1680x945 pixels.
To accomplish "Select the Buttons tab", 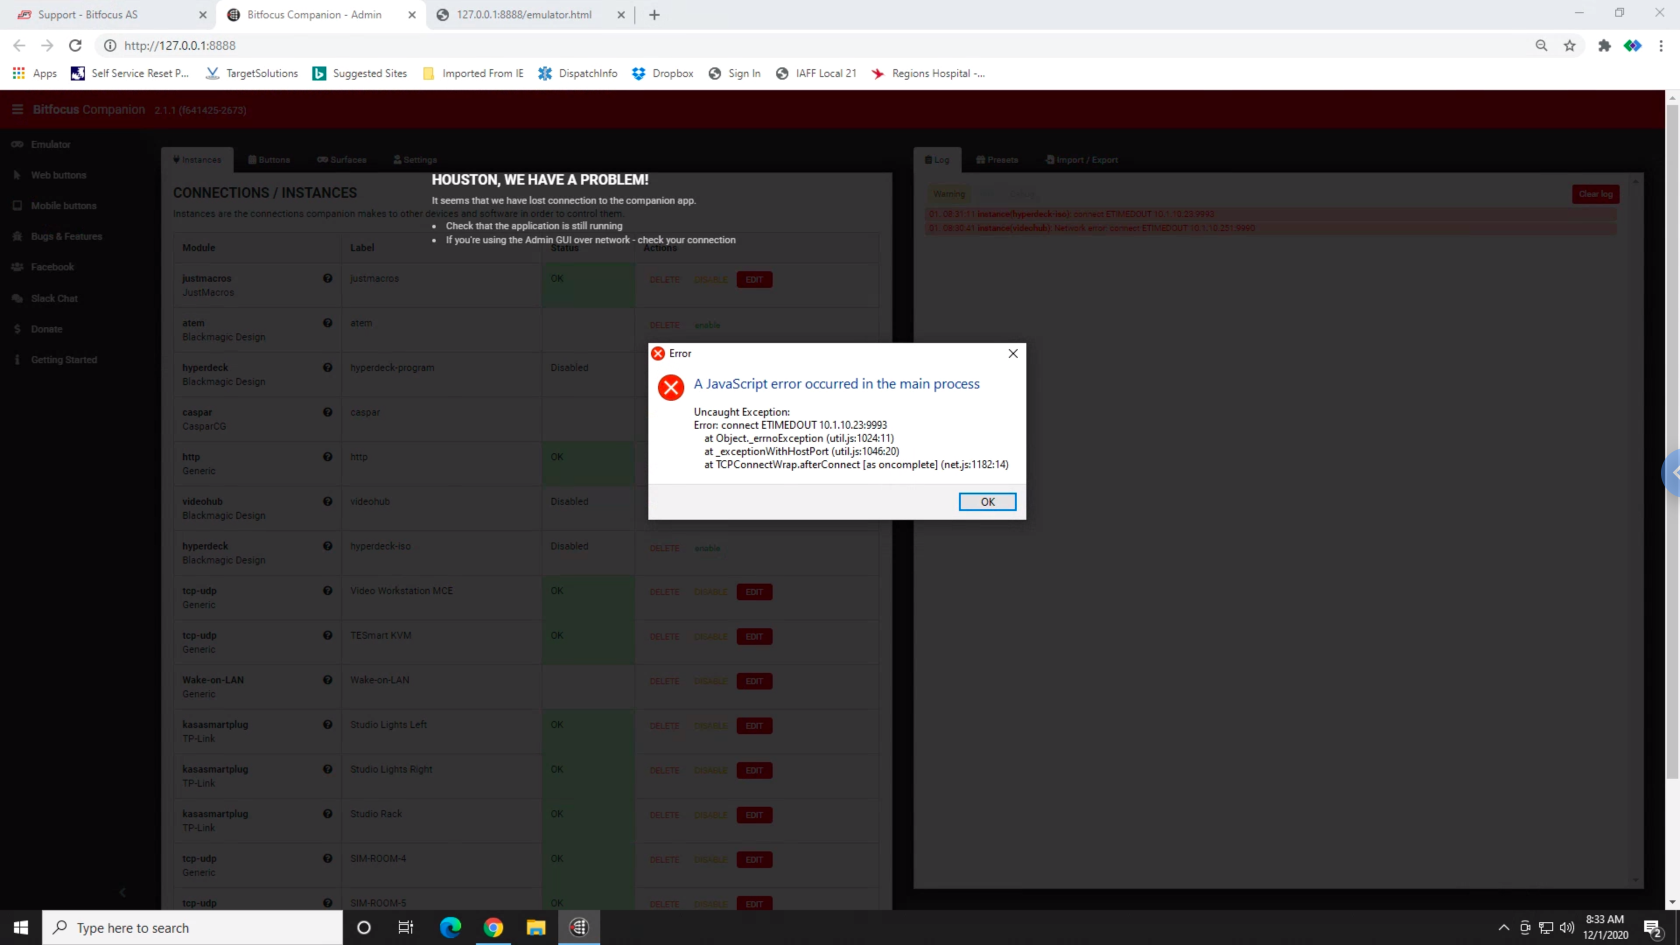I will click(x=269, y=160).
